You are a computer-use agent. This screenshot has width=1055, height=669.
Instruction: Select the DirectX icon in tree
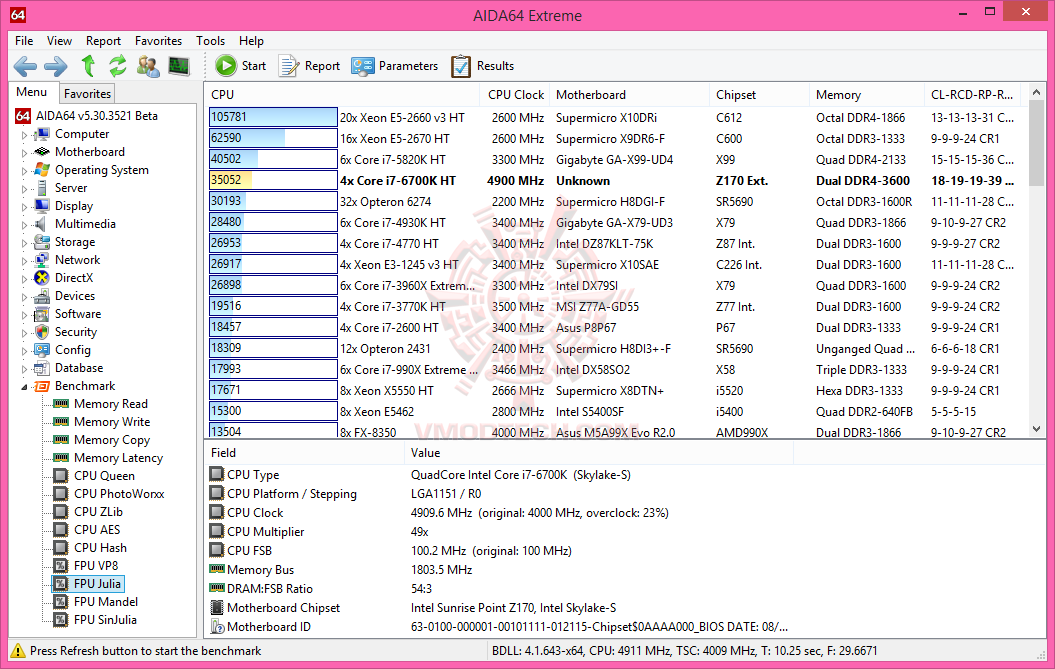[x=42, y=278]
